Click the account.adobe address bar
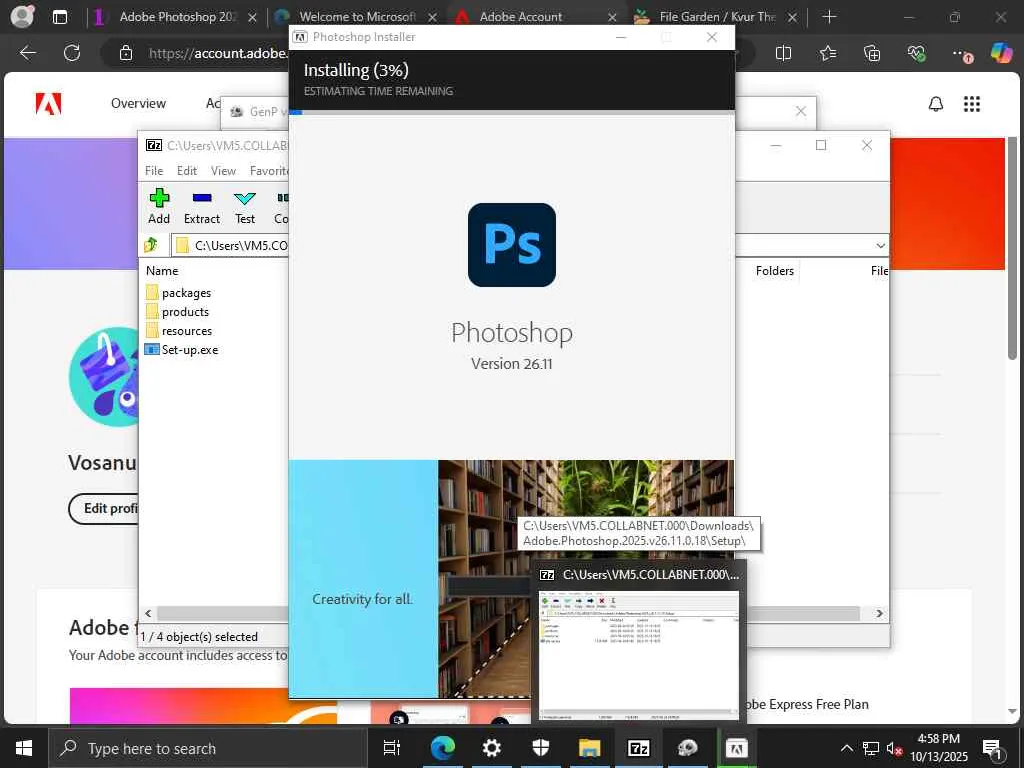Image resolution: width=1024 pixels, height=768 pixels. [x=217, y=53]
